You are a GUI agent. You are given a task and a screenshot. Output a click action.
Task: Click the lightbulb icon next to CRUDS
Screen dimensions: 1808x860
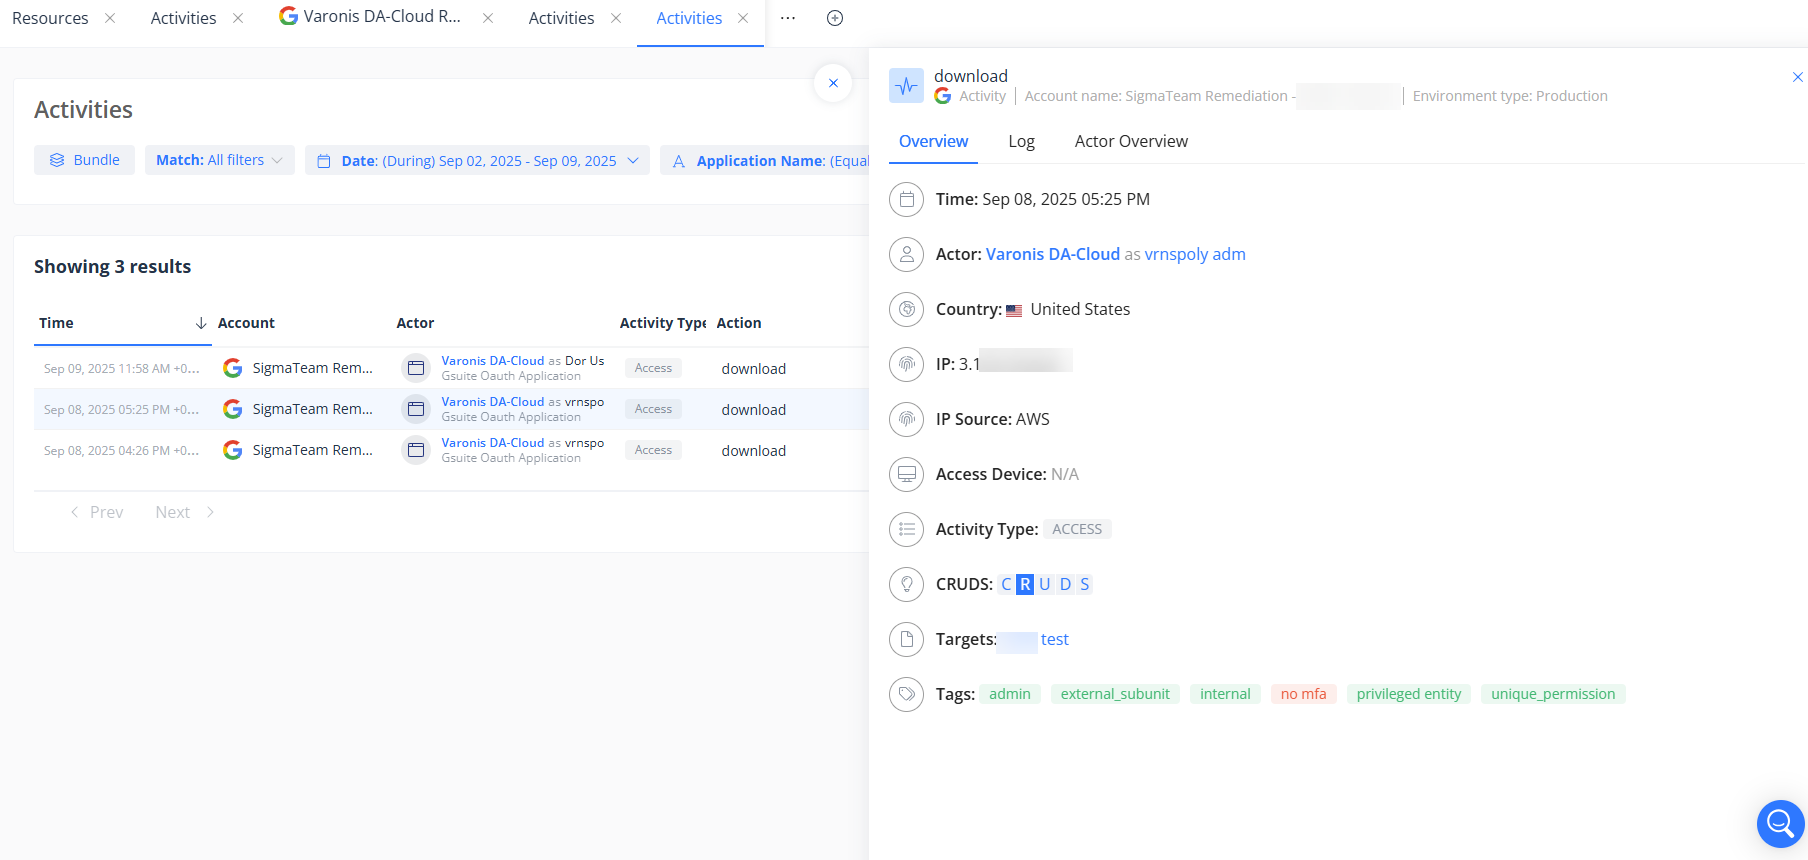tap(906, 584)
